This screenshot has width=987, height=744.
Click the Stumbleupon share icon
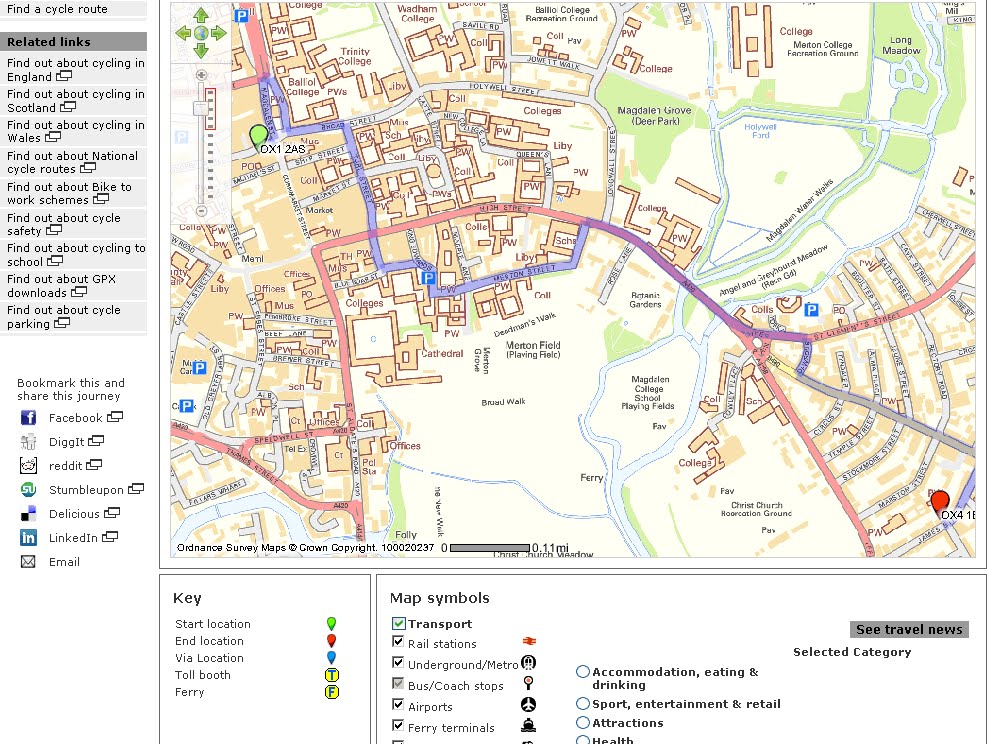click(x=27, y=489)
